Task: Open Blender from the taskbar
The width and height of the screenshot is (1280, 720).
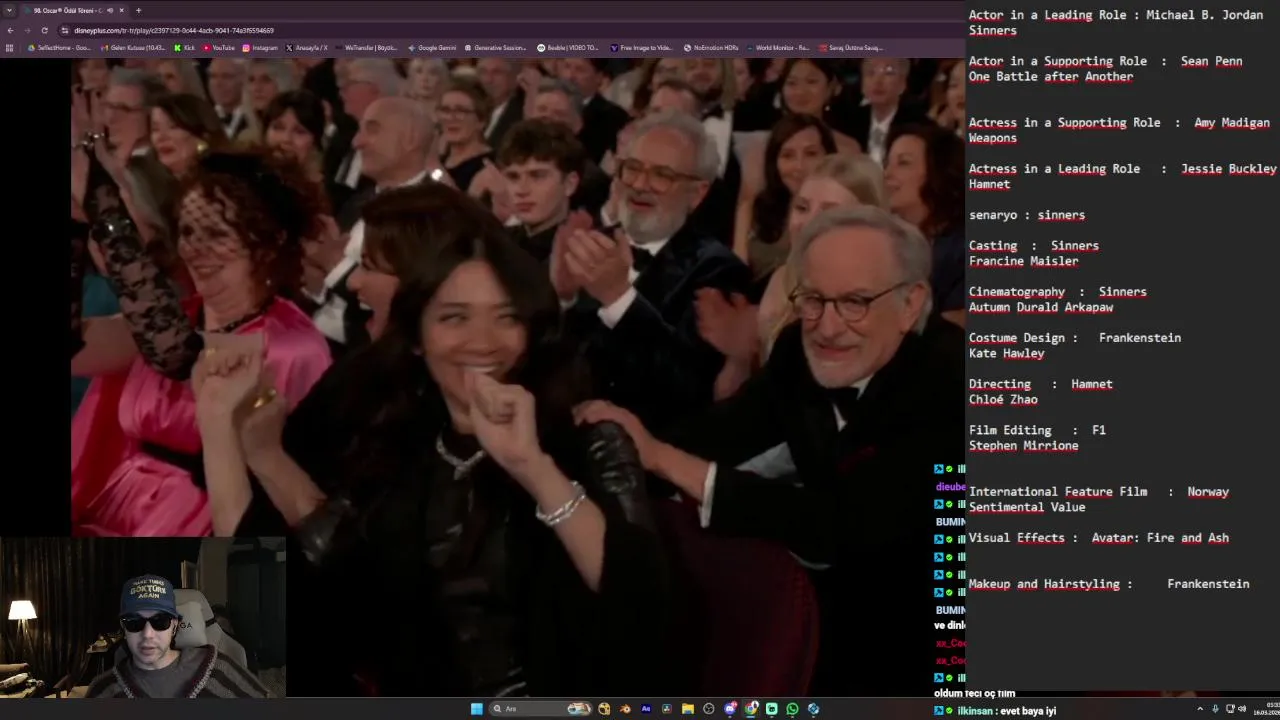Action: [625, 709]
